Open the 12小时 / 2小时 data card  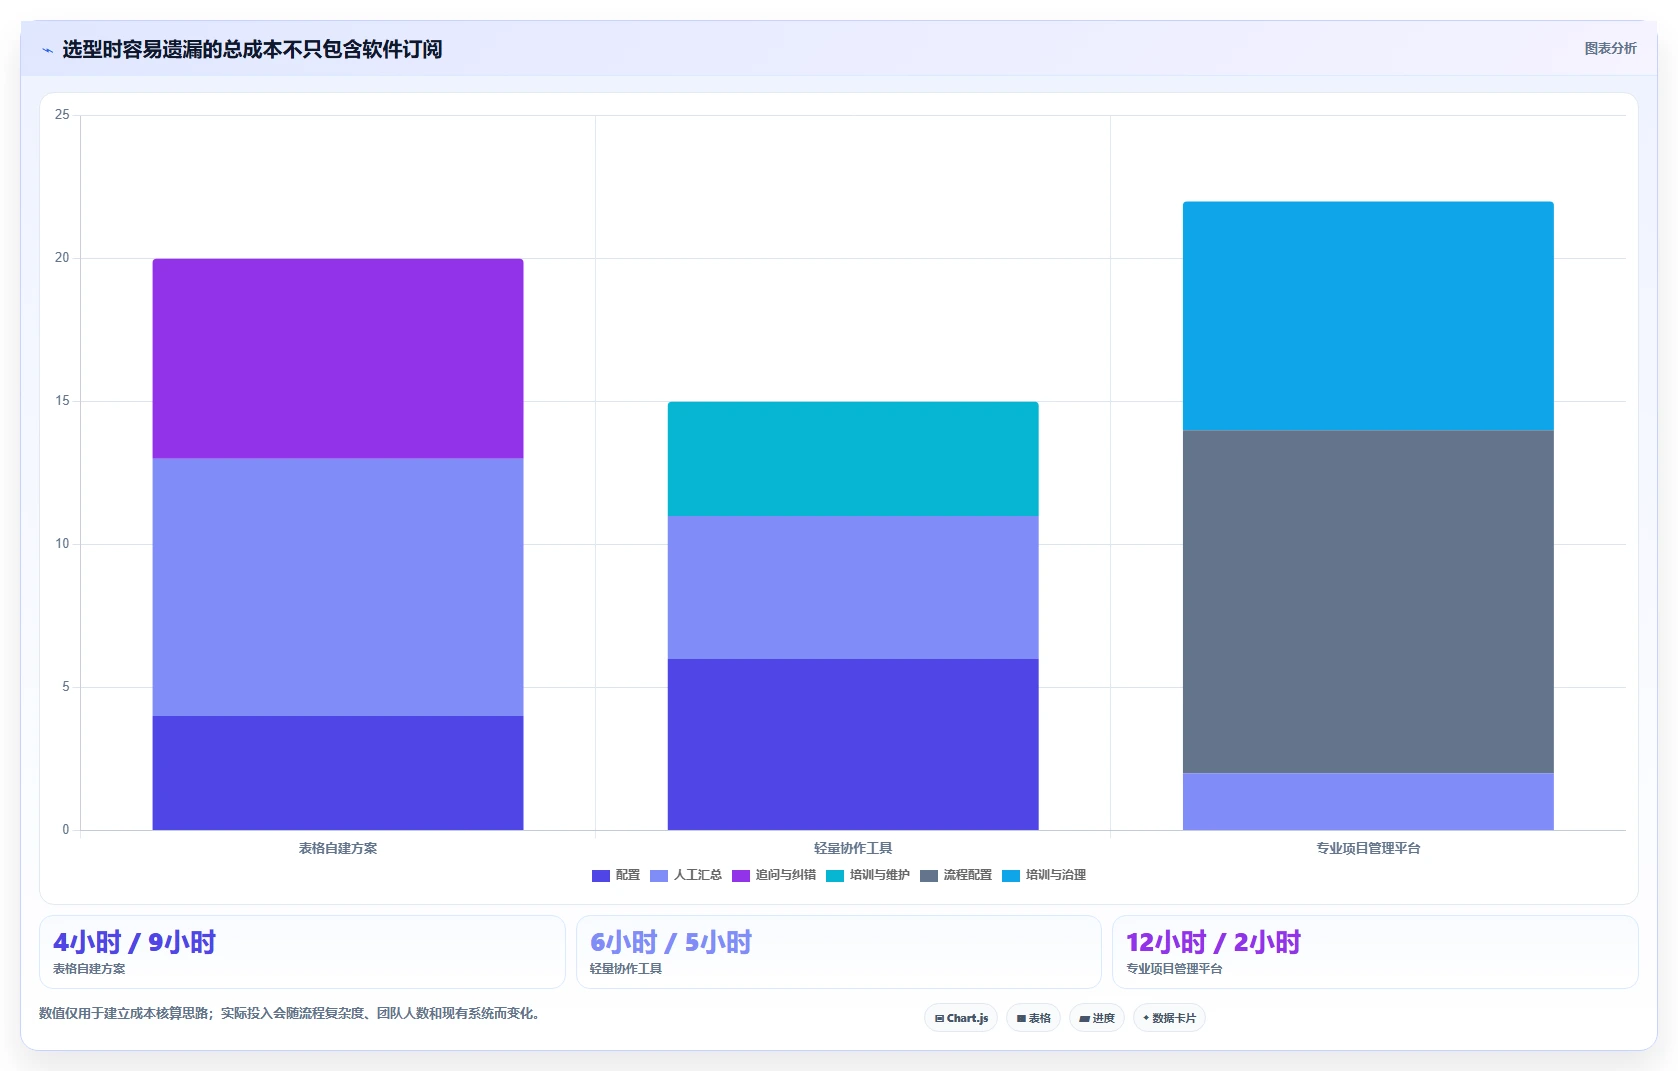coord(1375,952)
